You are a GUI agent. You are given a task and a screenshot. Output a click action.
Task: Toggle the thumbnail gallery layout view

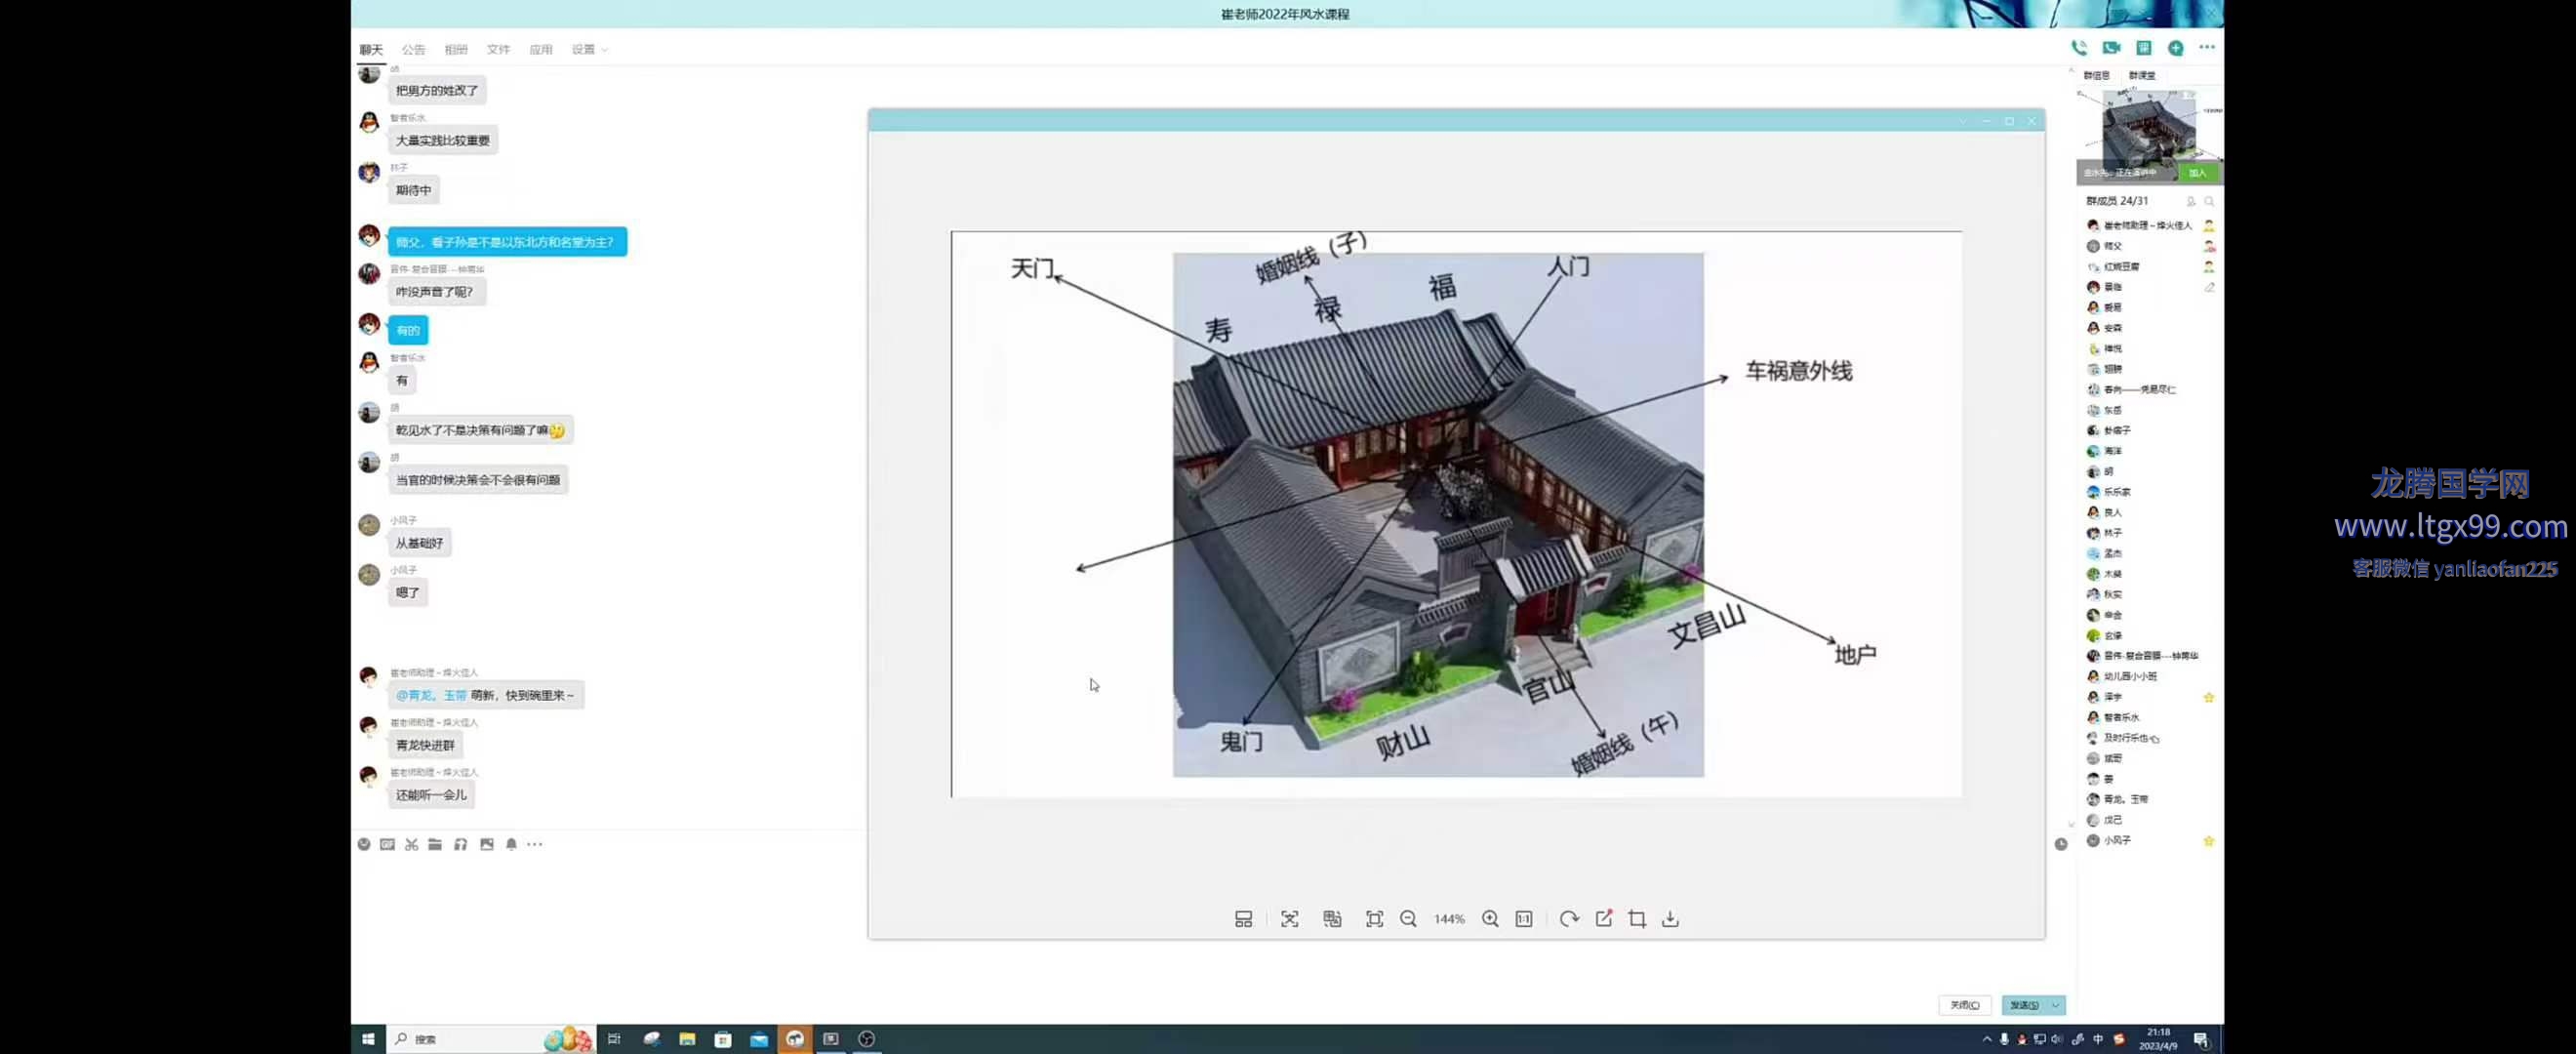pyautogui.click(x=1243, y=919)
